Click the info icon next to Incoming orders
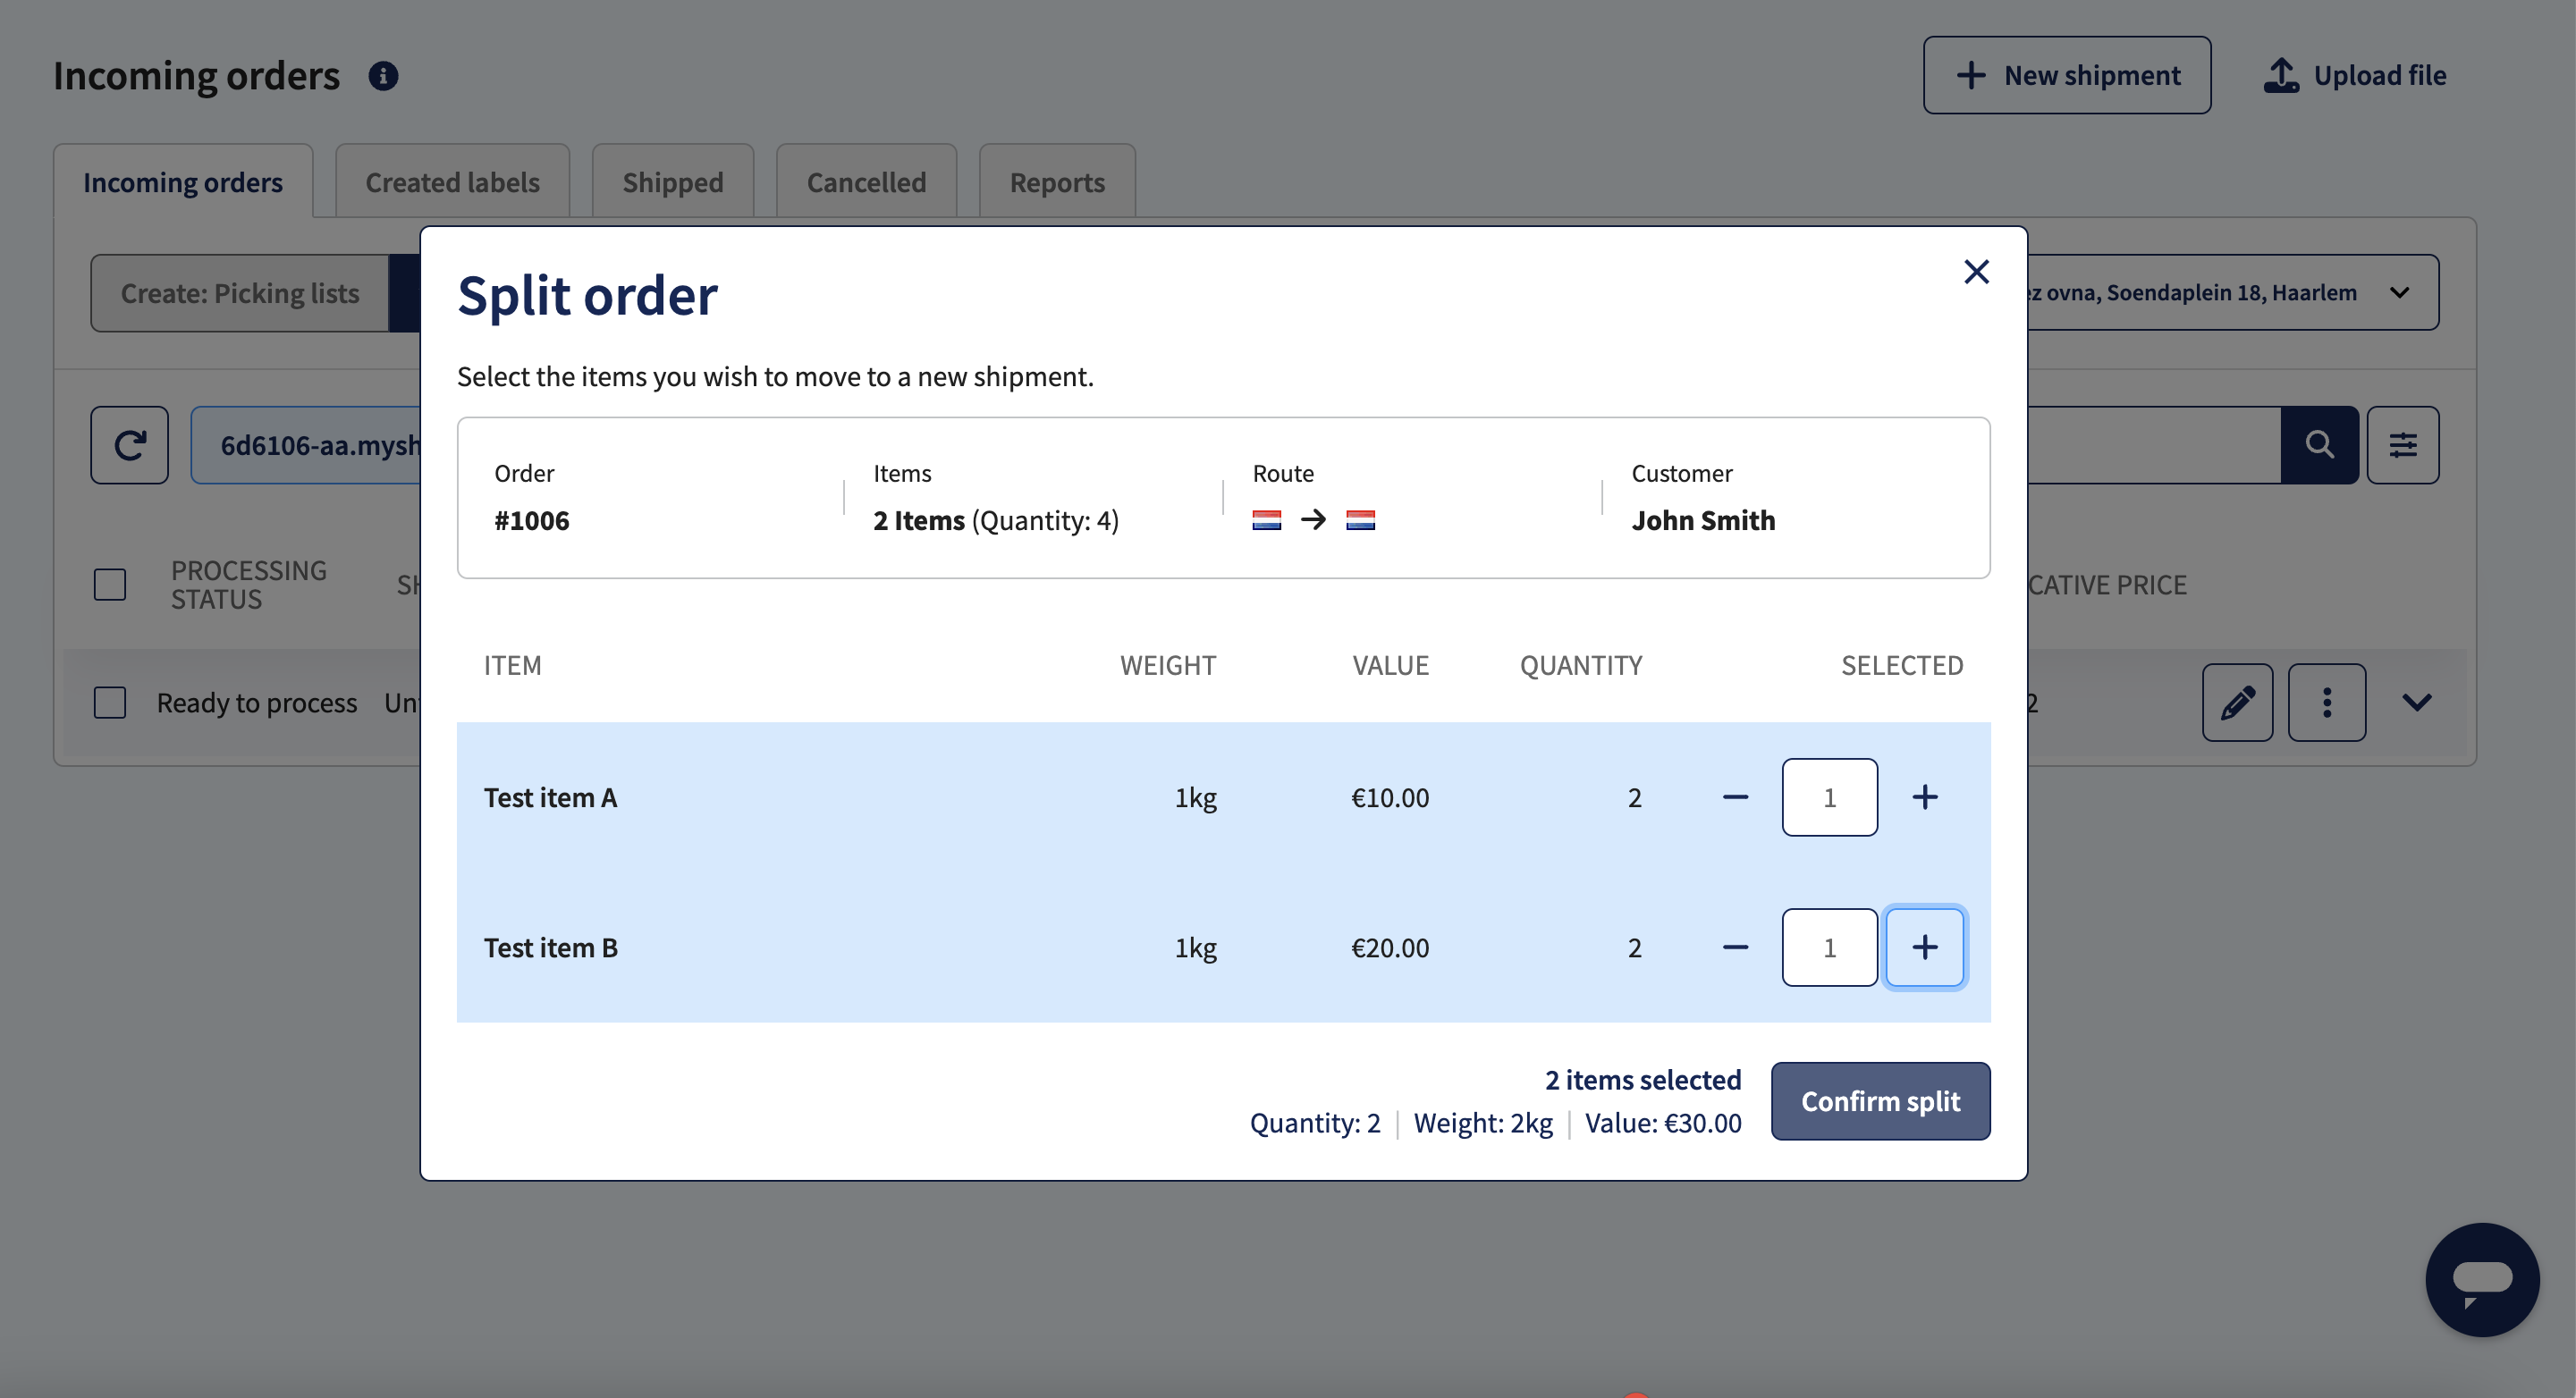Image resolution: width=2576 pixels, height=1398 pixels. 383,76
